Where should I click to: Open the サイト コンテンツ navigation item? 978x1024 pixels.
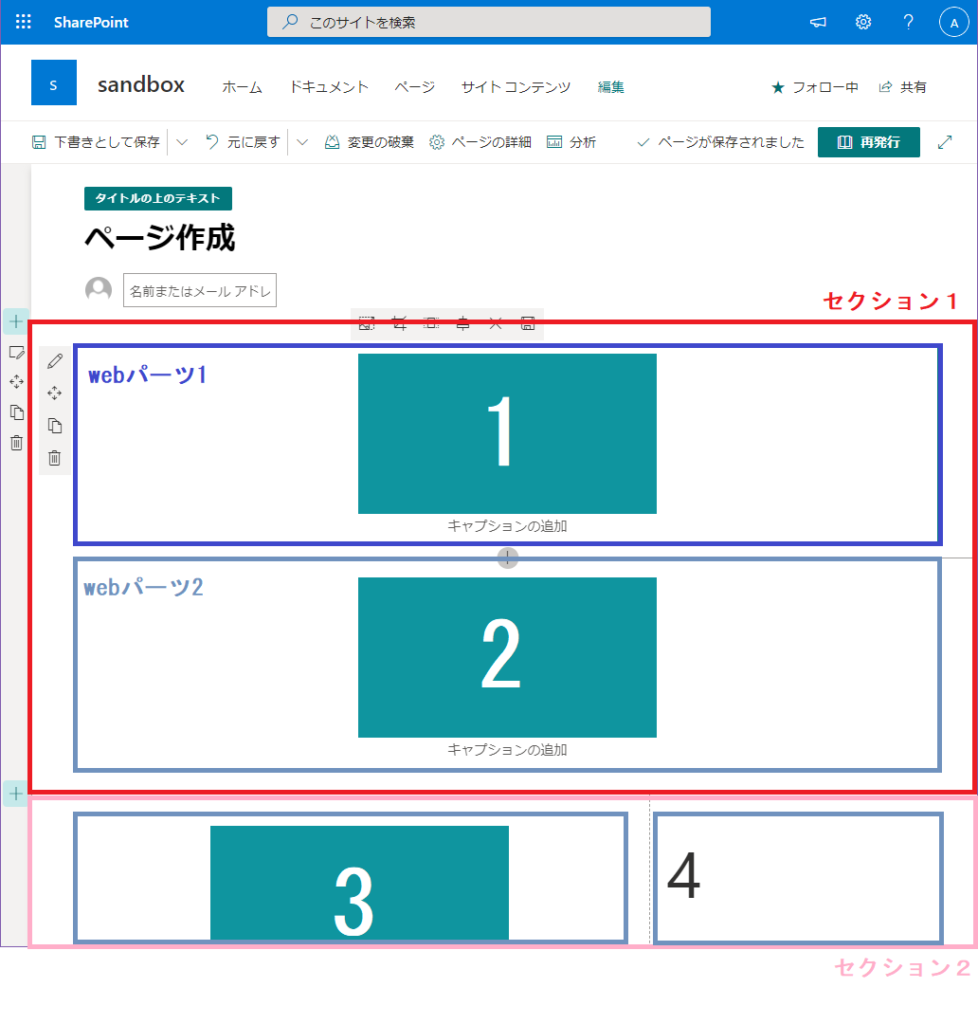click(x=516, y=88)
